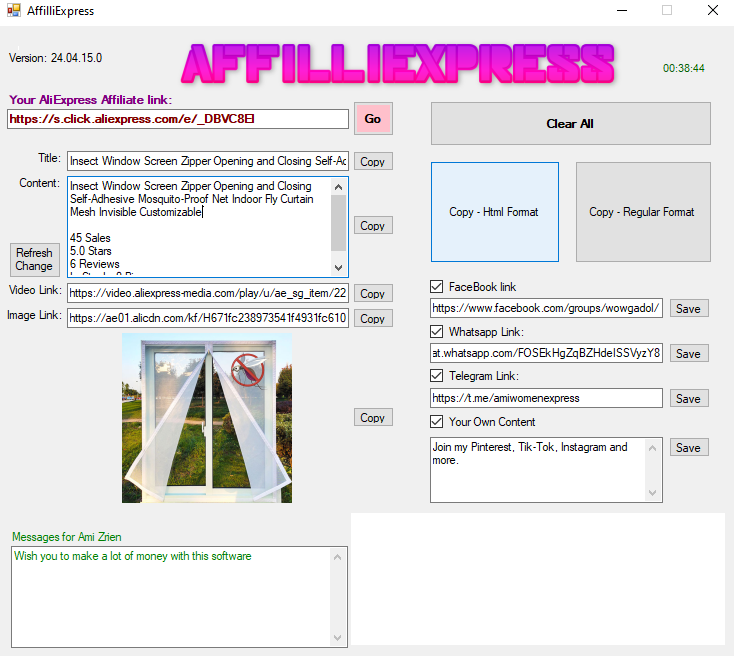Copy the Content text box

(373, 226)
